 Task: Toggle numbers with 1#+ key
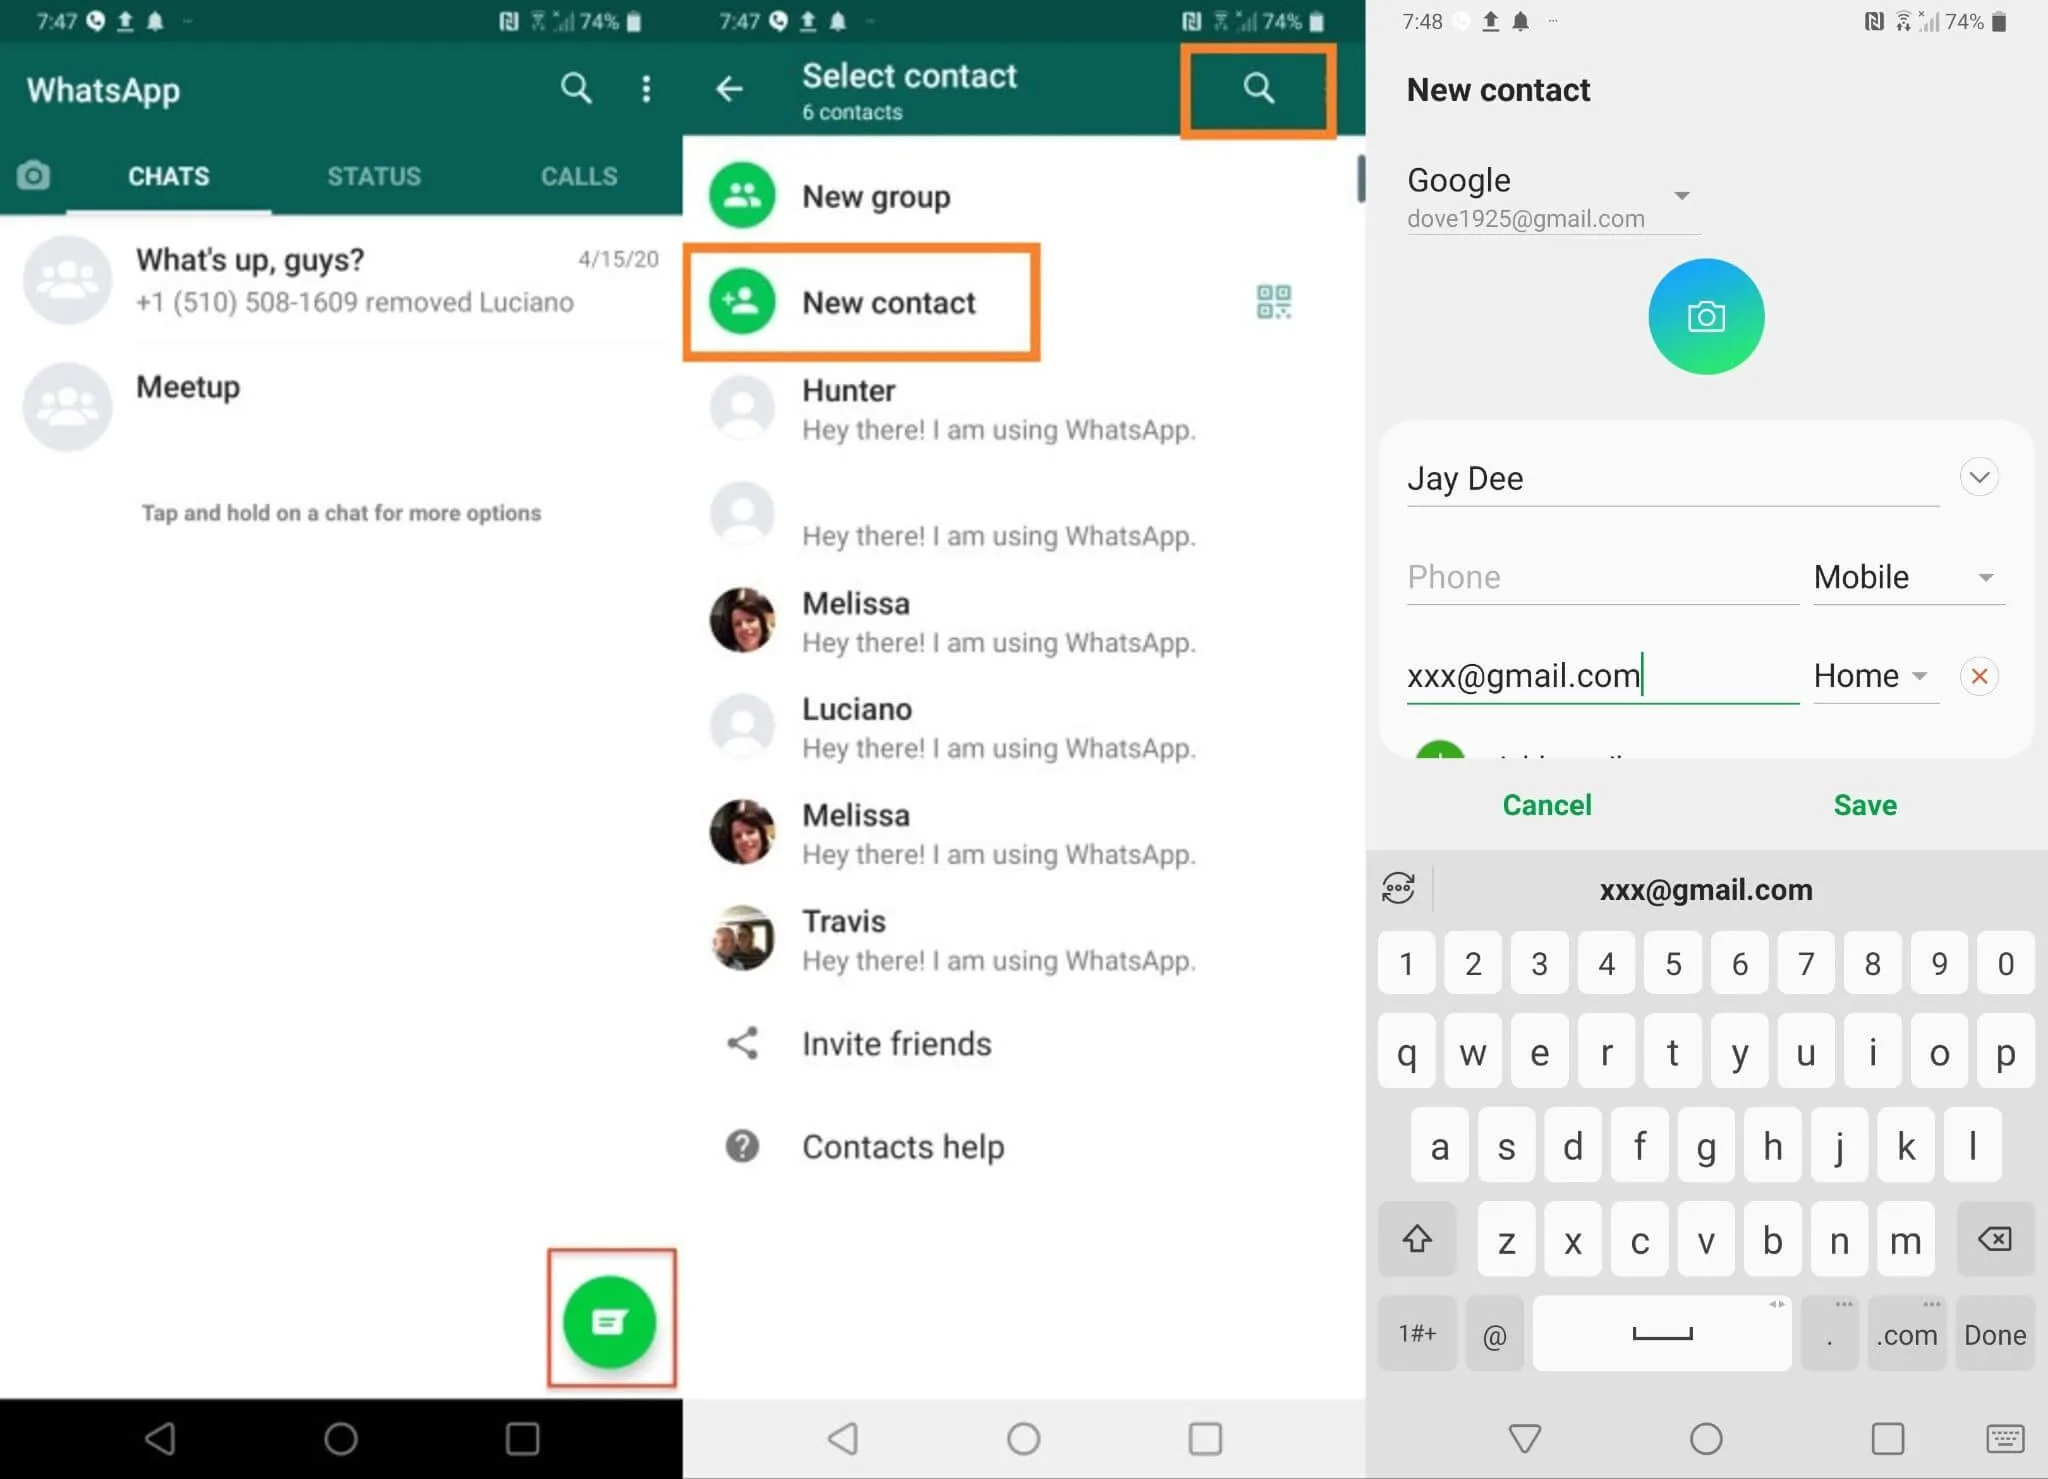[1415, 1334]
